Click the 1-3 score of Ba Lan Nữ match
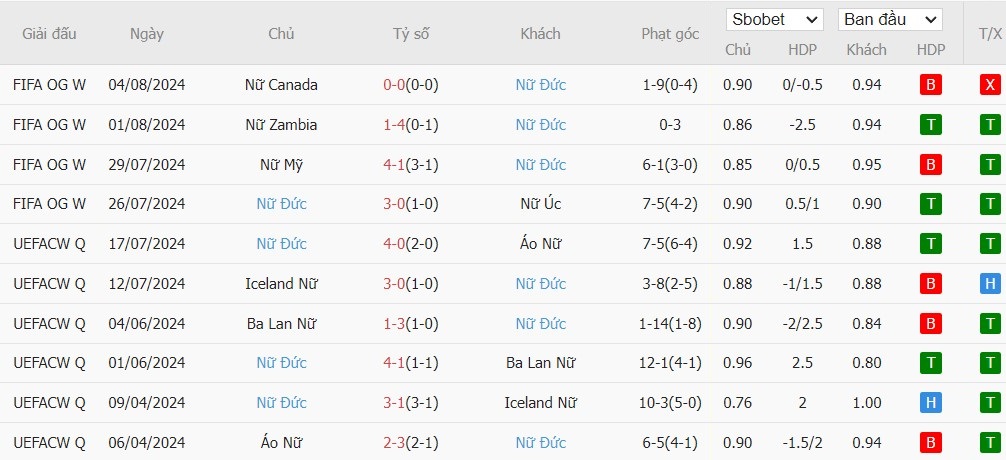Image resolution: width=1006 pixels, height=460 pixels. click(x=394, y=324)
